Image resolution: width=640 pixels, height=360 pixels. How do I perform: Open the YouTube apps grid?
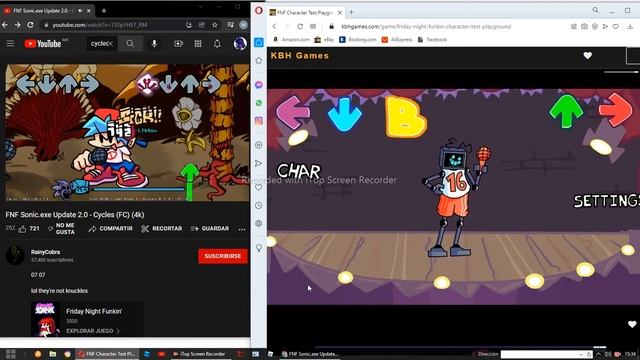pyautogui.click(x=198, y=44)
